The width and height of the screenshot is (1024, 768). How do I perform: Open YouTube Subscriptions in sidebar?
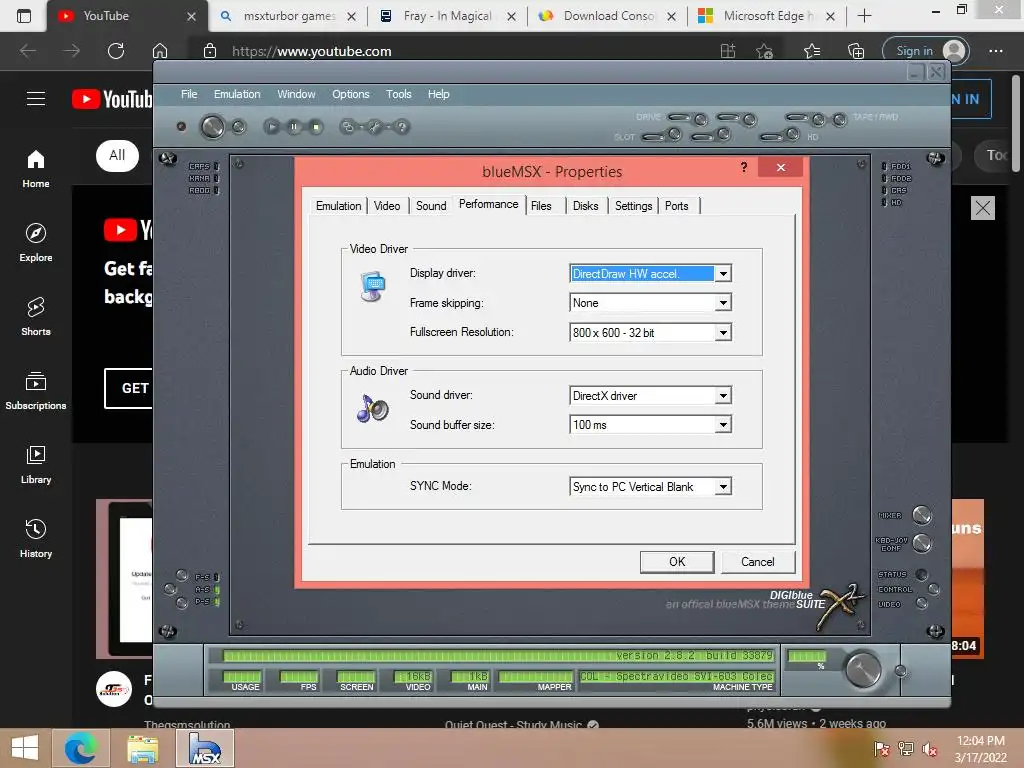pos(35,391)
